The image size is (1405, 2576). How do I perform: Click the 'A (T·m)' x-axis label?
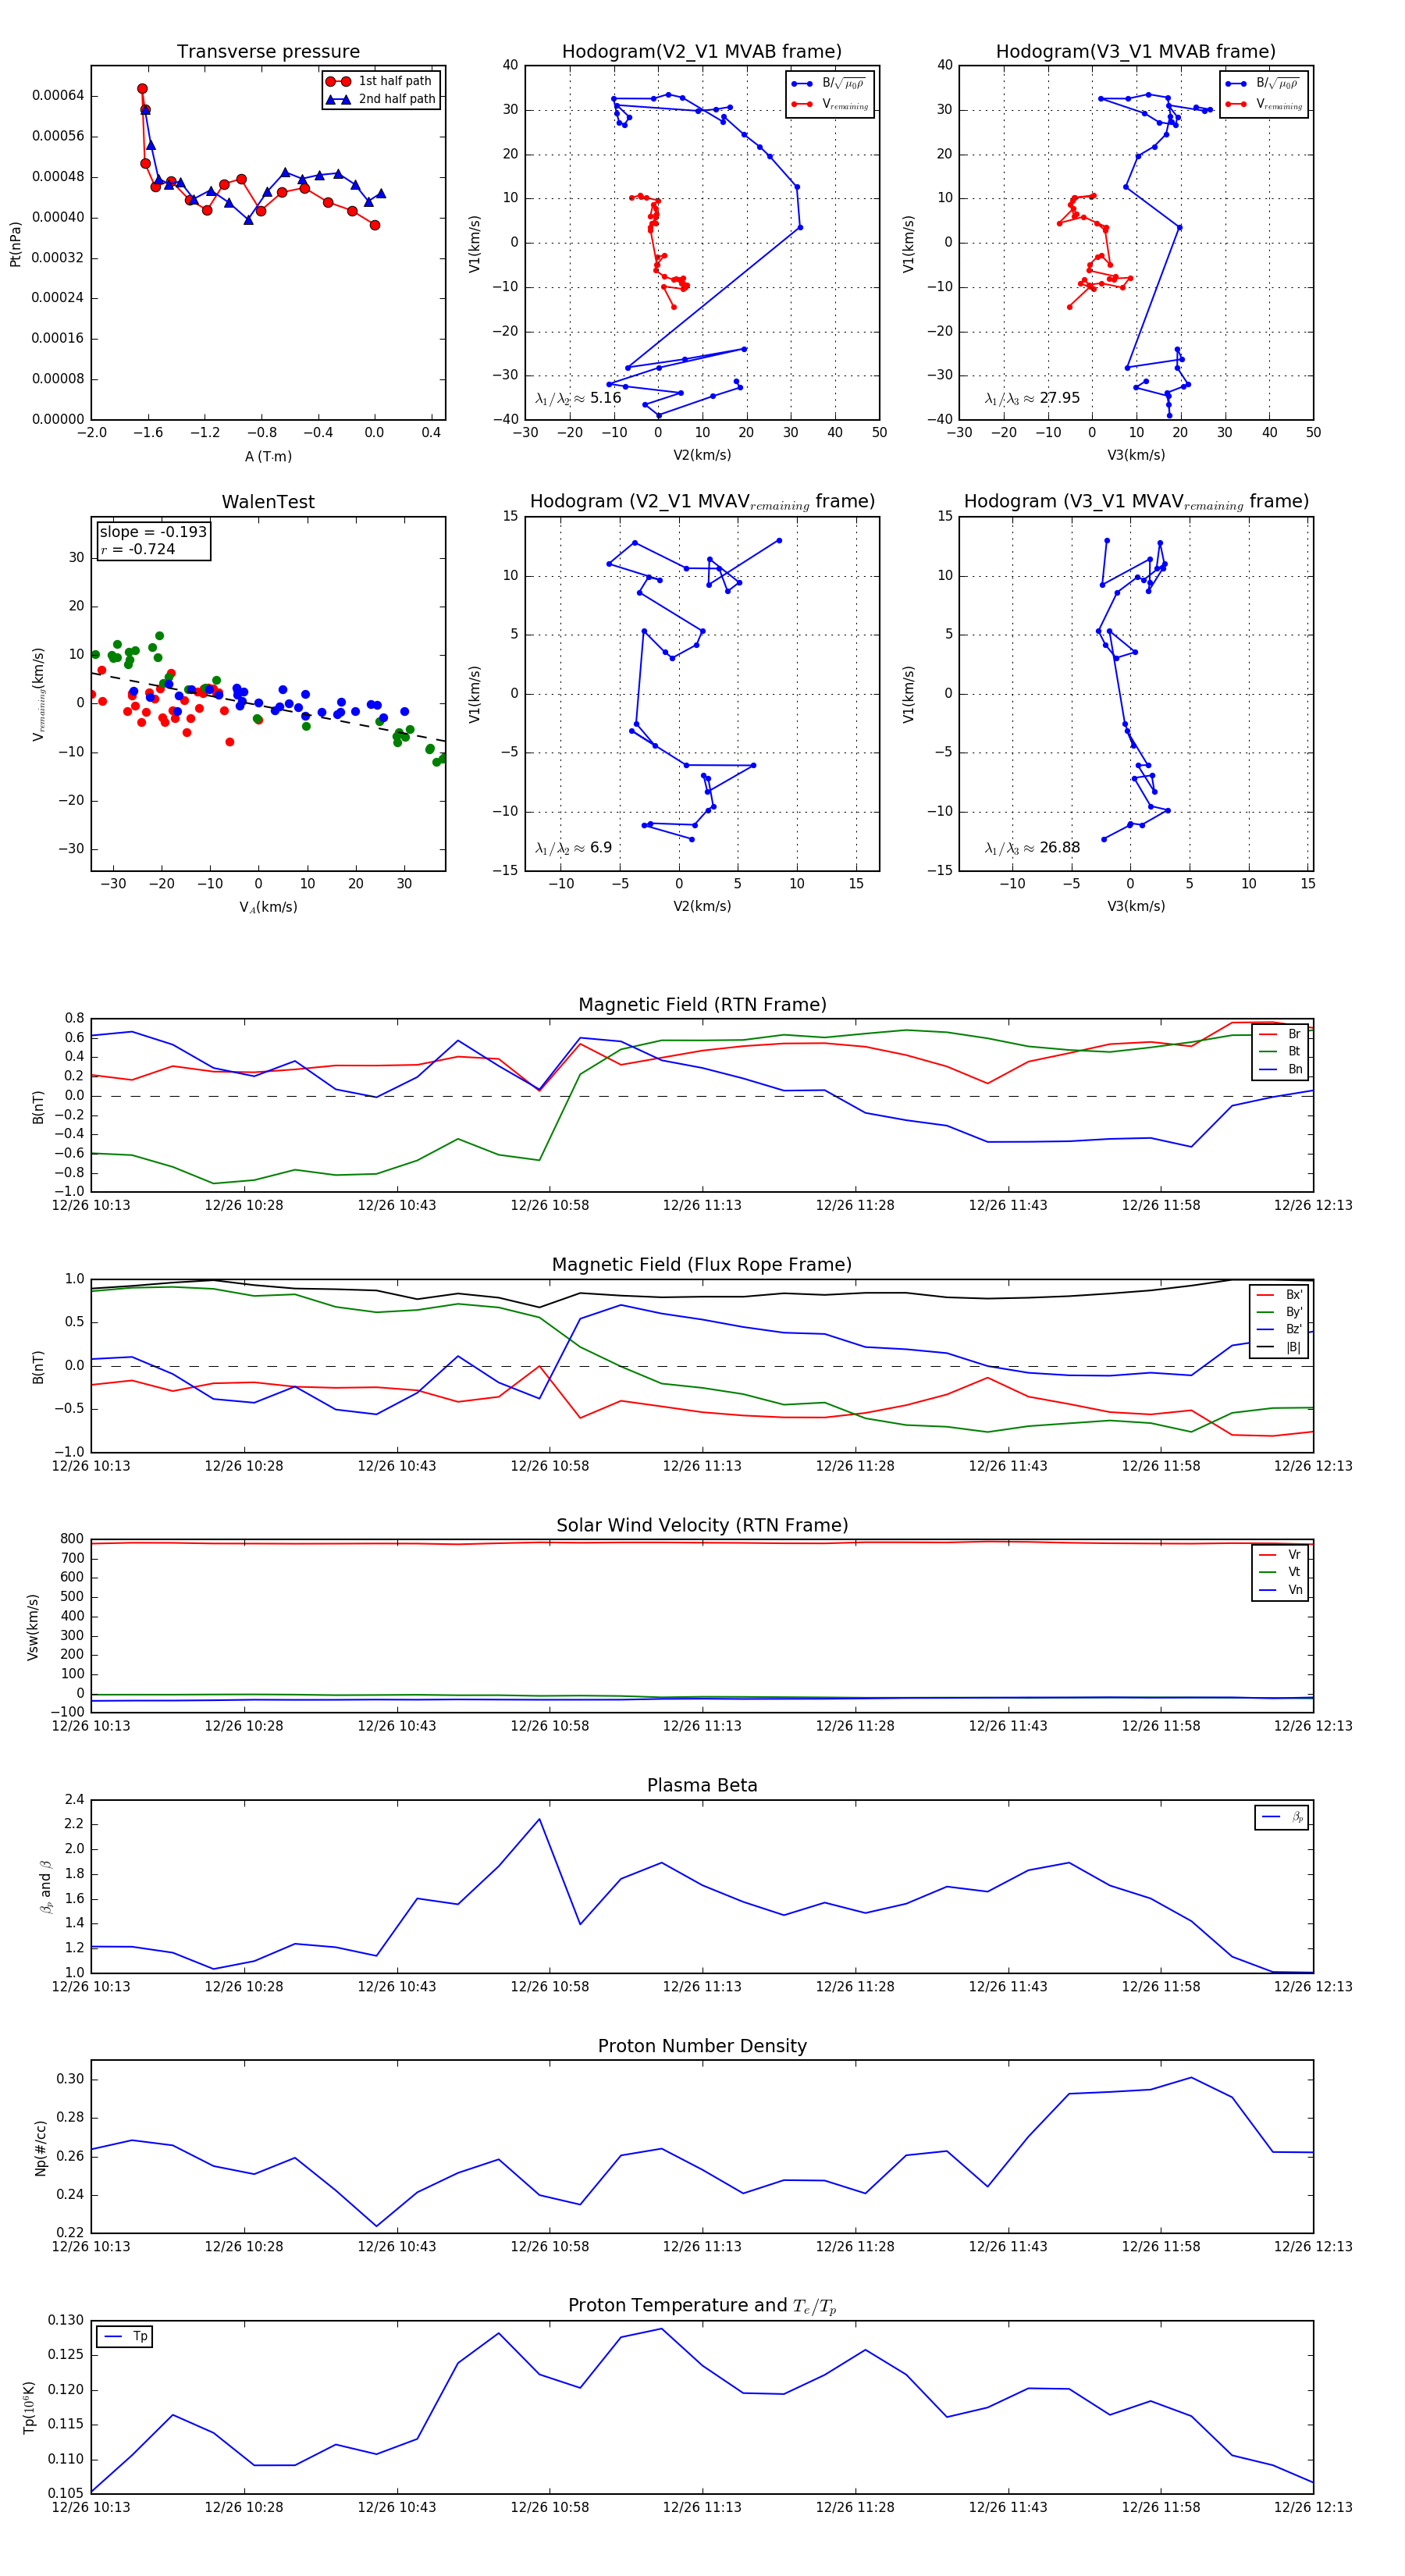[268, 456]
